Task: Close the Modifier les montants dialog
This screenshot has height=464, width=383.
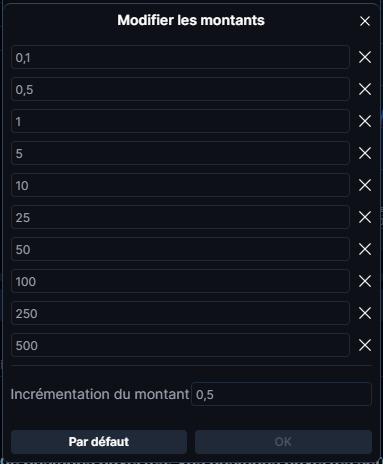Action: [365, 21]
